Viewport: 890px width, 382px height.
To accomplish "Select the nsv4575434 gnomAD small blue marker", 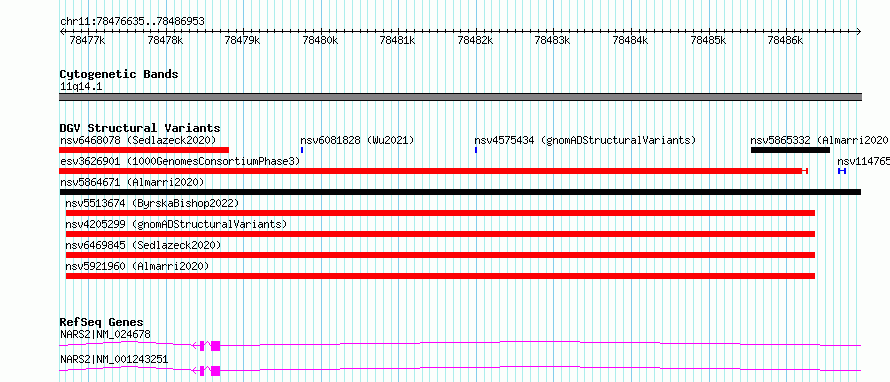I will click(476, 150).
